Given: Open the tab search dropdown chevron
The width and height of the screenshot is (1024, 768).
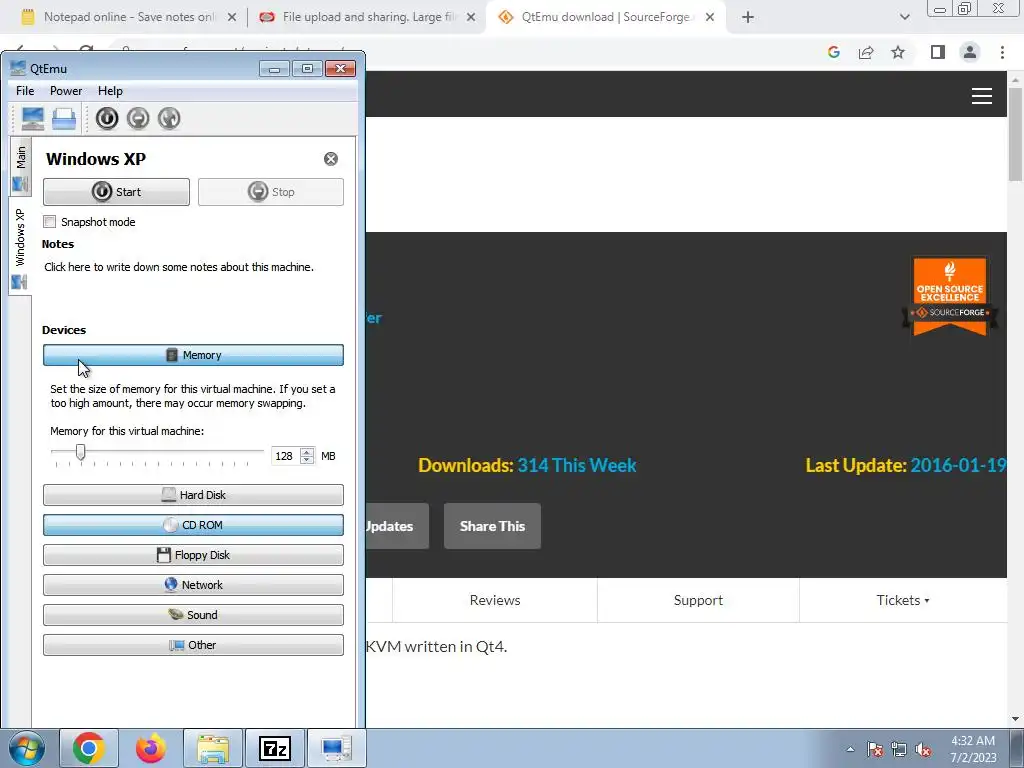Looking at the screenshot, I should pos(904,17).
